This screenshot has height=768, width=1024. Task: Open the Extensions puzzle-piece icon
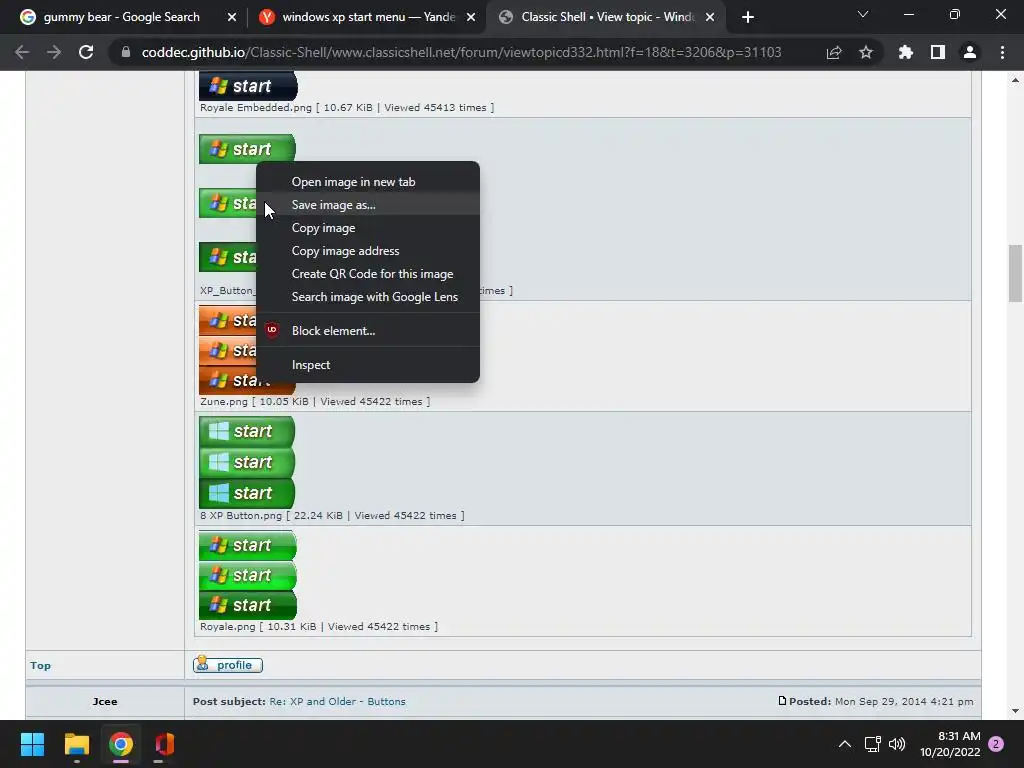906,52
